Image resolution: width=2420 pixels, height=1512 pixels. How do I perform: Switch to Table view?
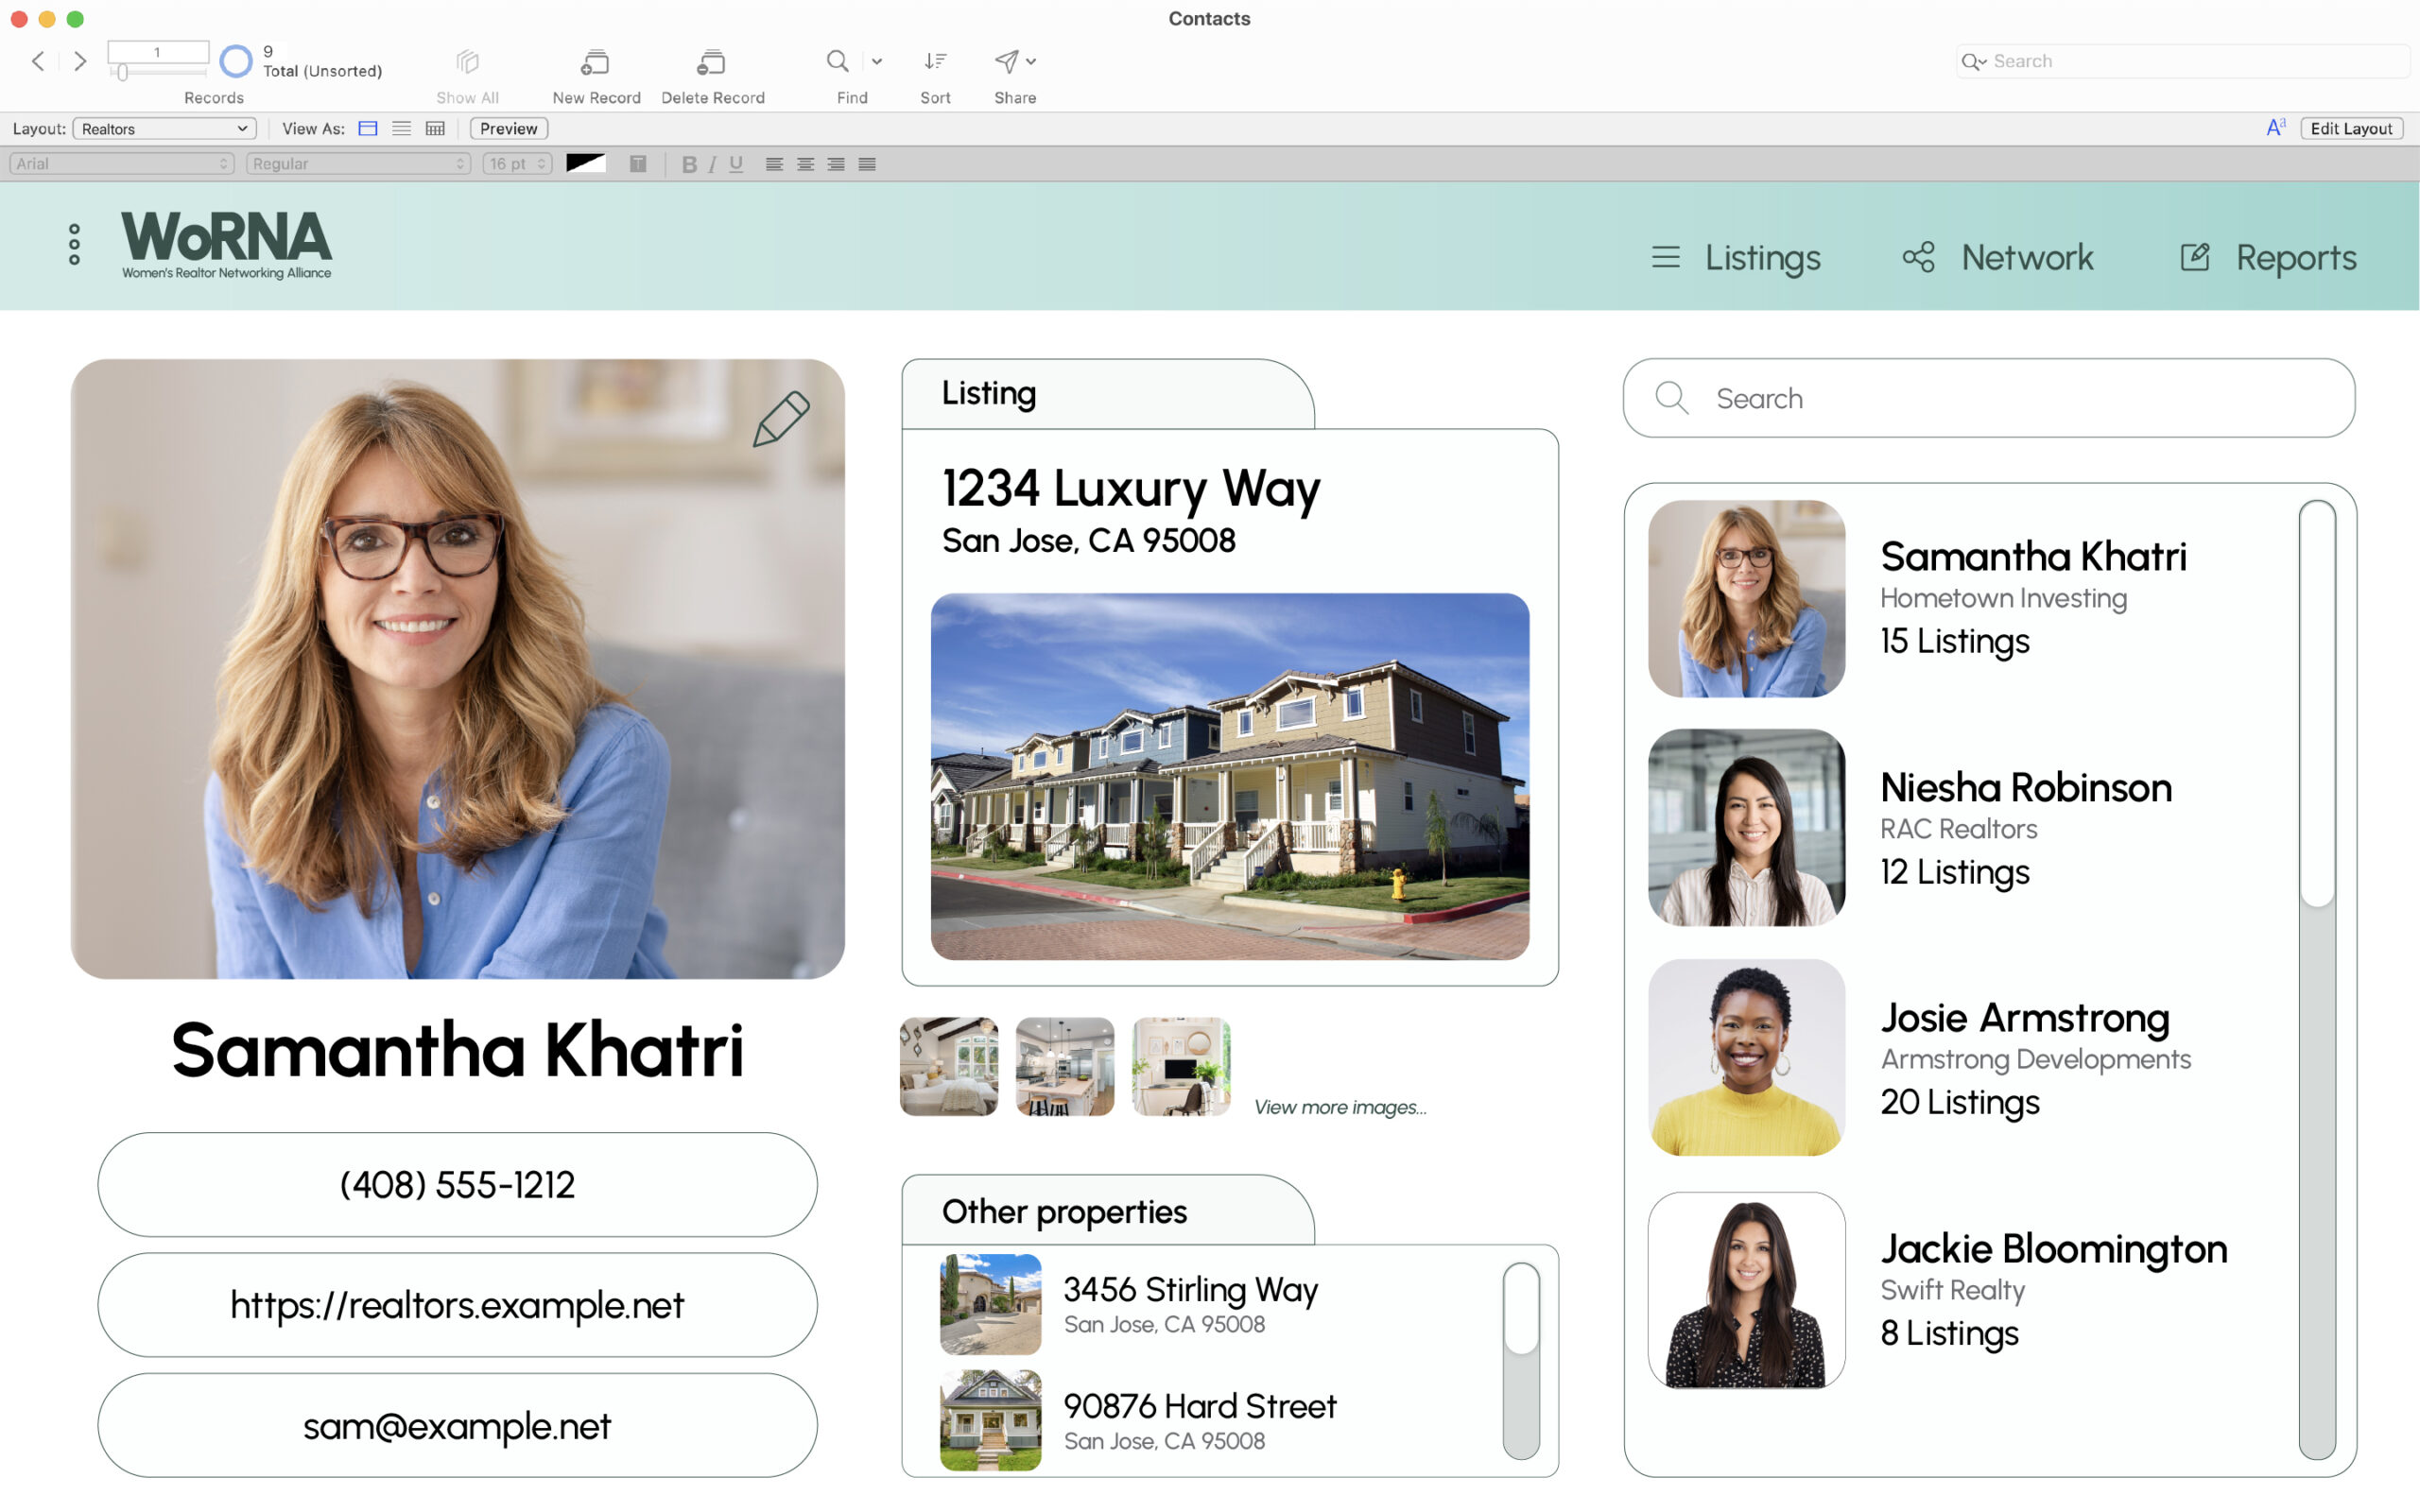point(435,128)
